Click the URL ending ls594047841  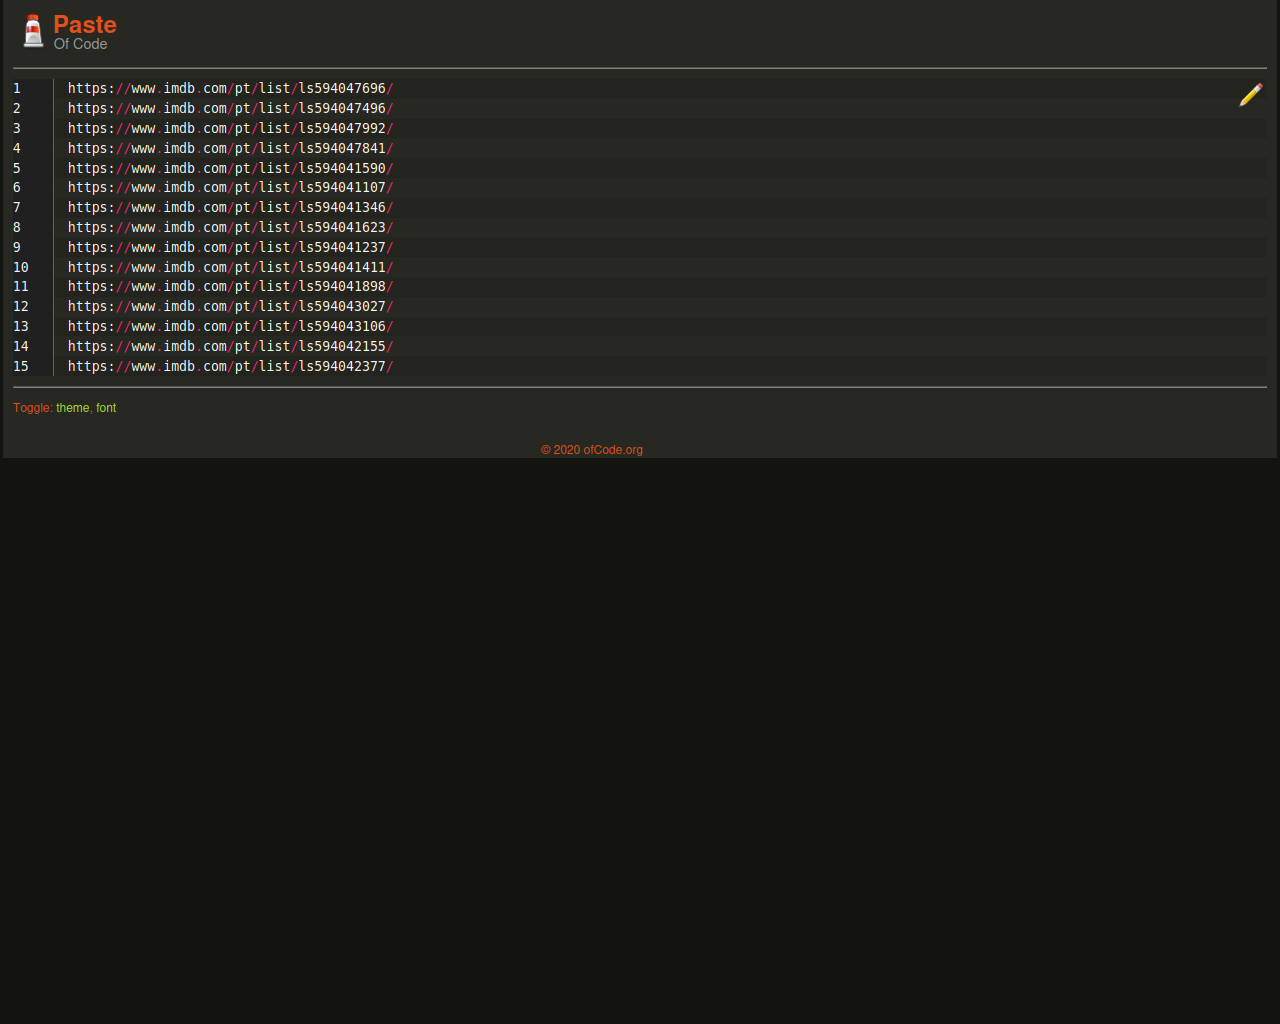231,149
